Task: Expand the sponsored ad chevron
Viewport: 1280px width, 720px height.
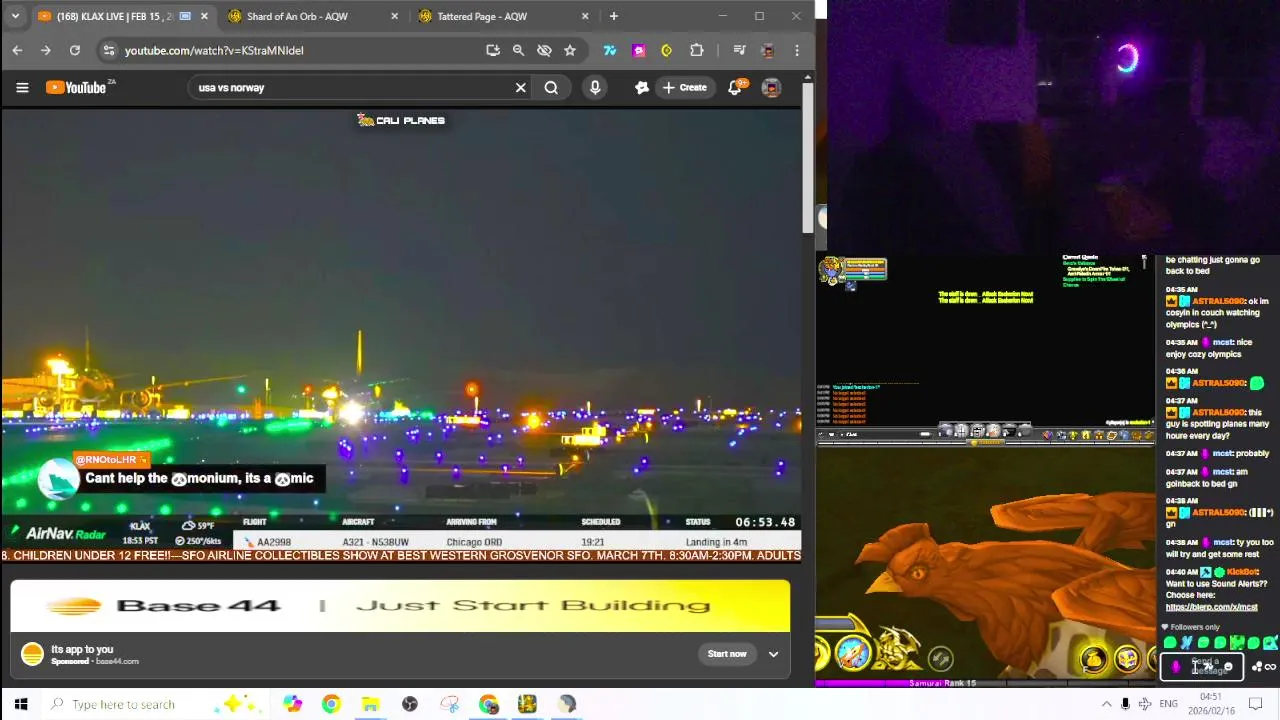Action: click(773, 654)
